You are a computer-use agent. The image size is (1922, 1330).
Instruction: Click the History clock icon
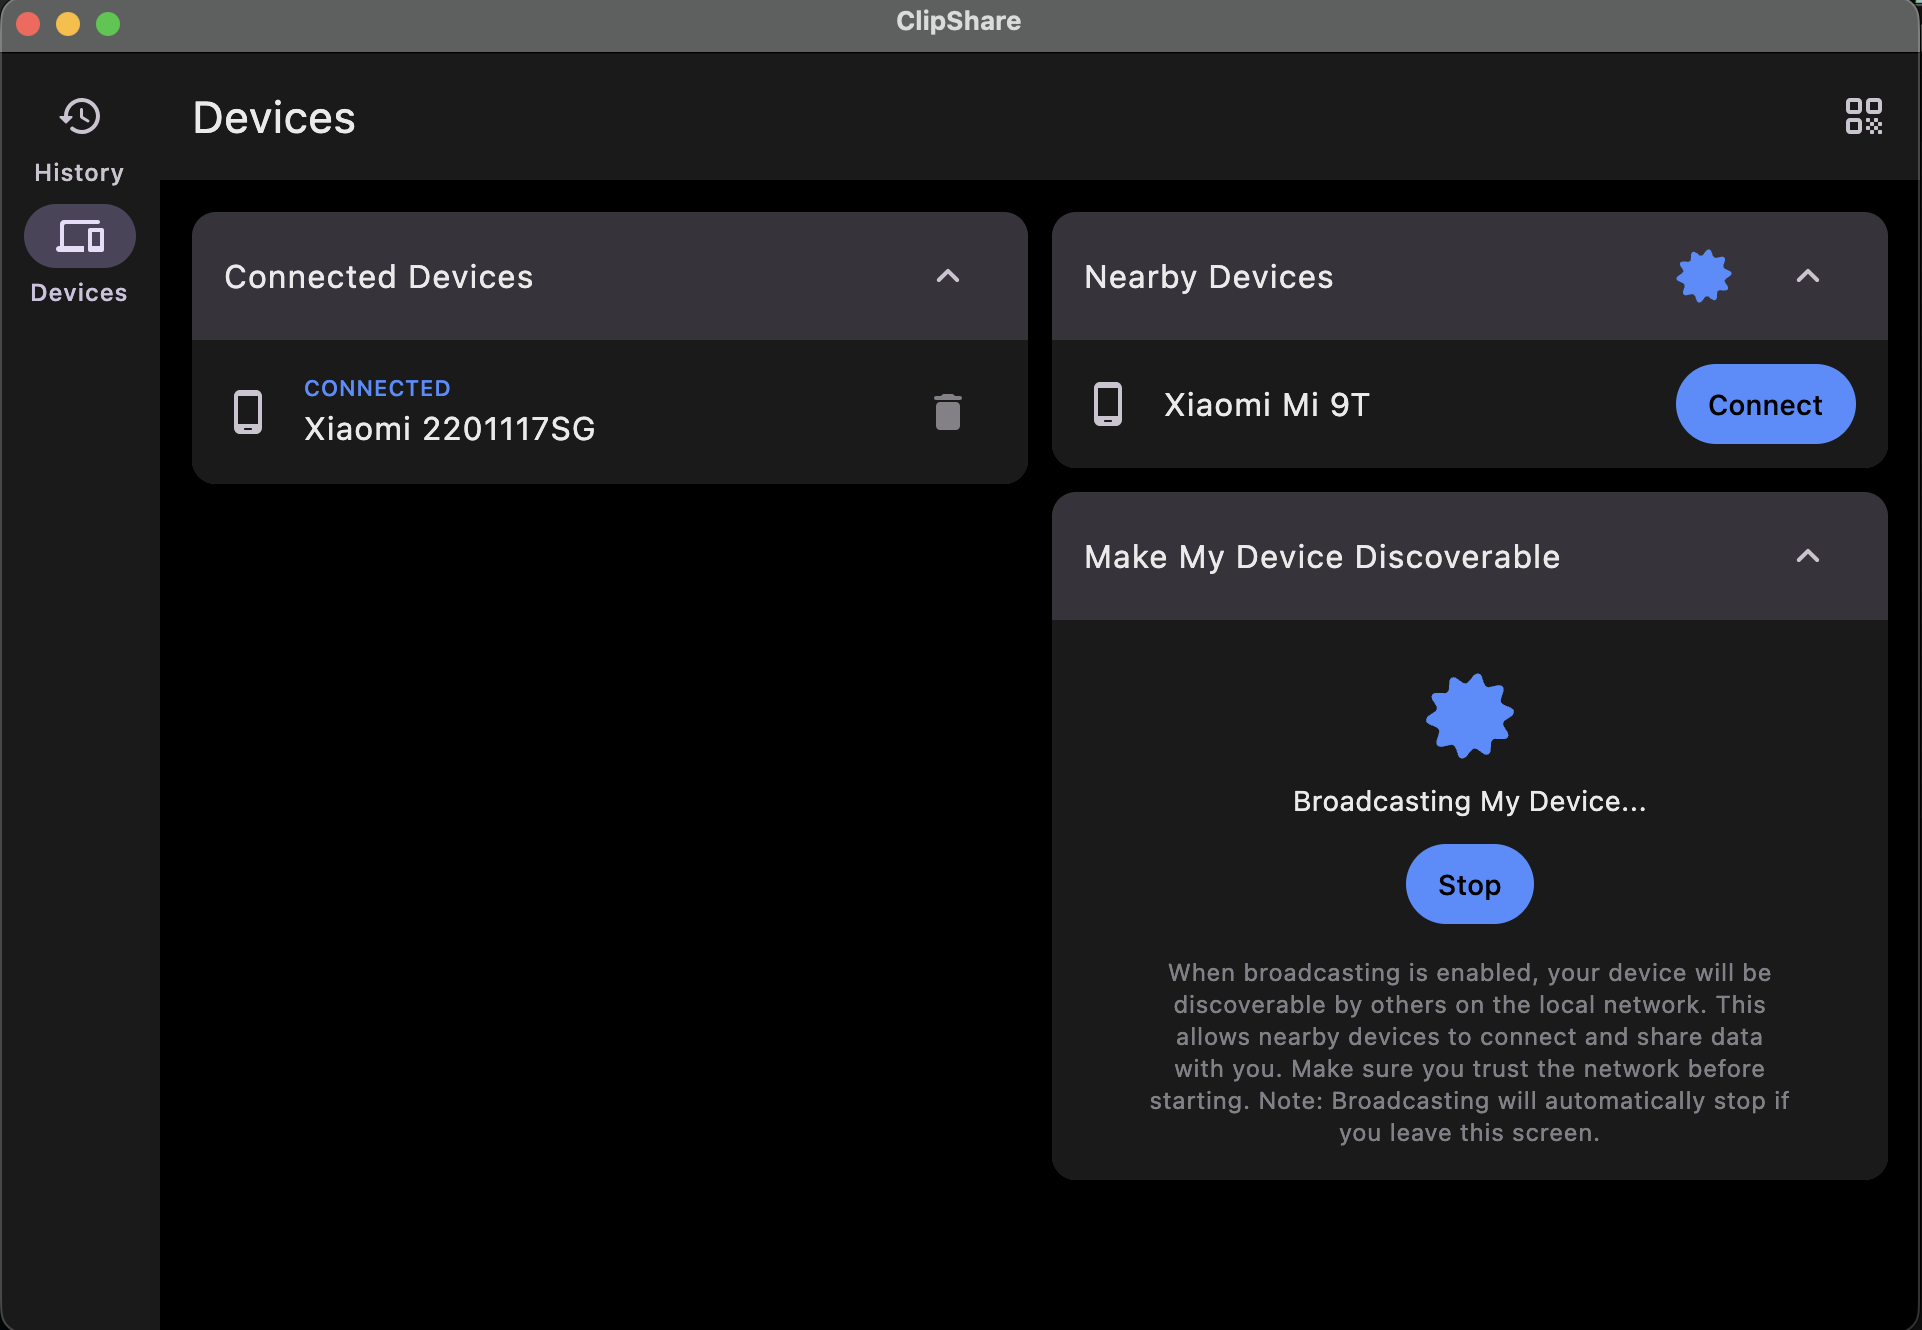tap(80, 116)
